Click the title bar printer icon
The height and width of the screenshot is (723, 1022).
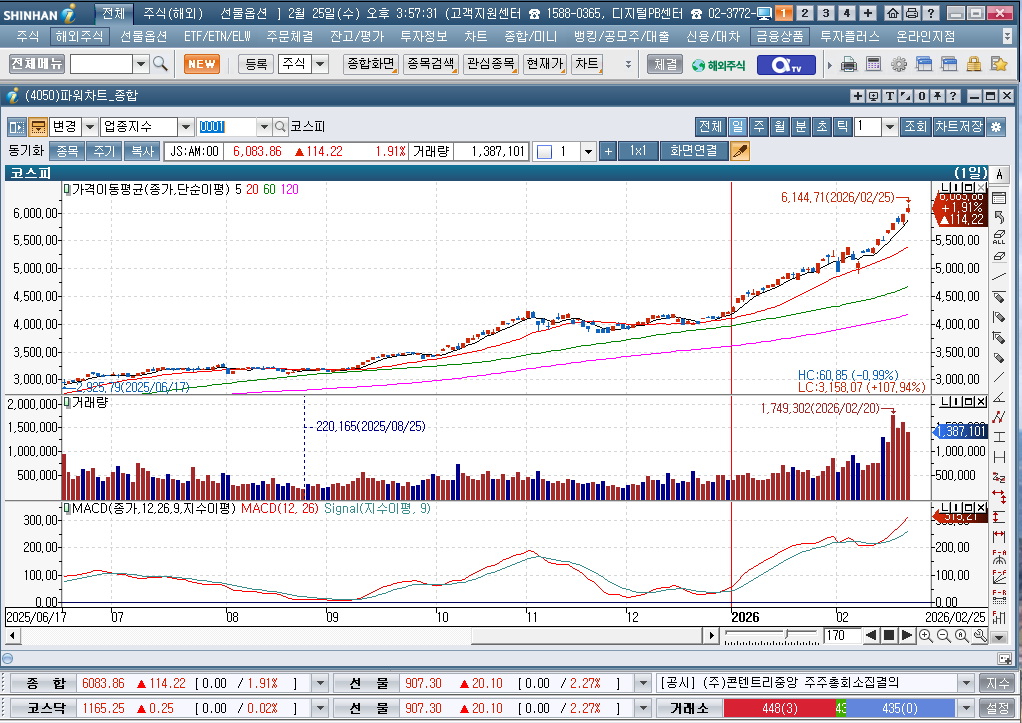(x=912, y=13)
